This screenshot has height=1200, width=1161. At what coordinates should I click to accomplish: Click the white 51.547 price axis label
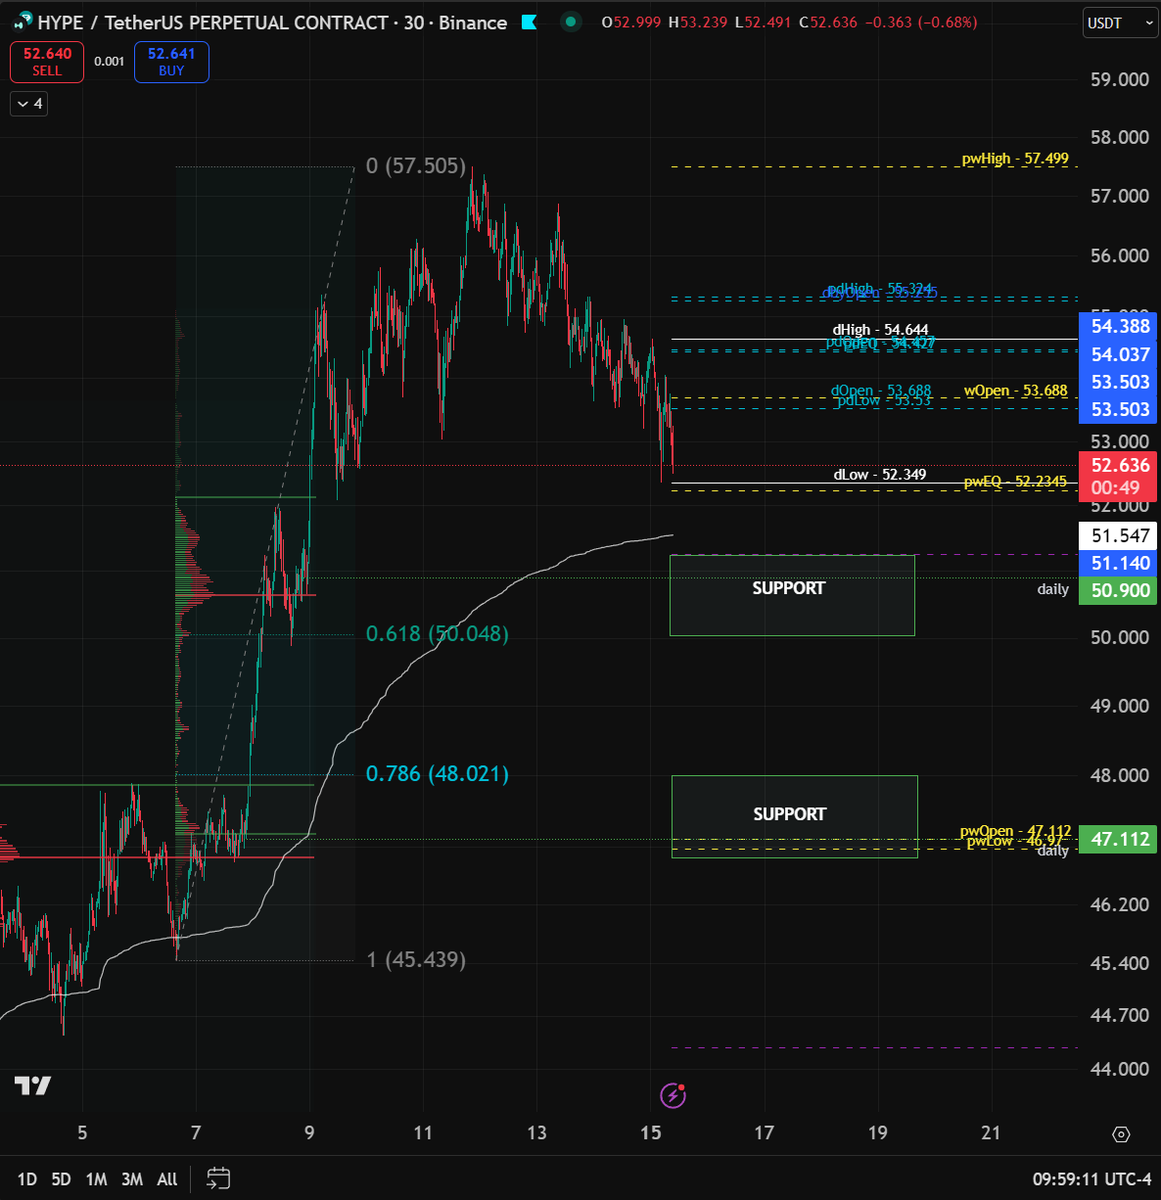[1120, 536]
